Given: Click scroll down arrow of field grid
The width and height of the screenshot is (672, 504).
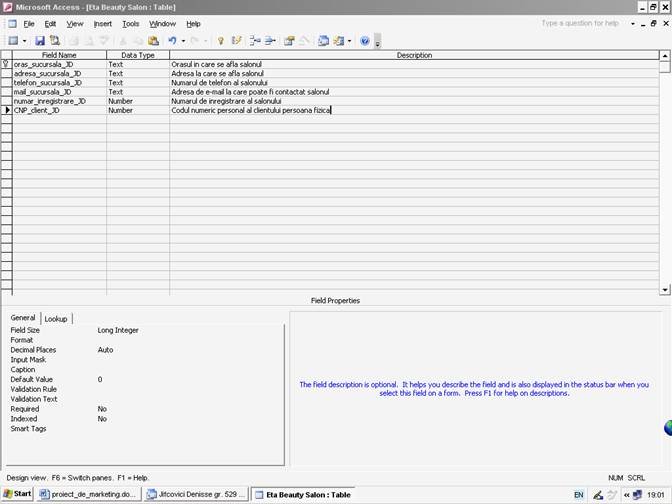Looking at the screenshot, I should [664, 290].
